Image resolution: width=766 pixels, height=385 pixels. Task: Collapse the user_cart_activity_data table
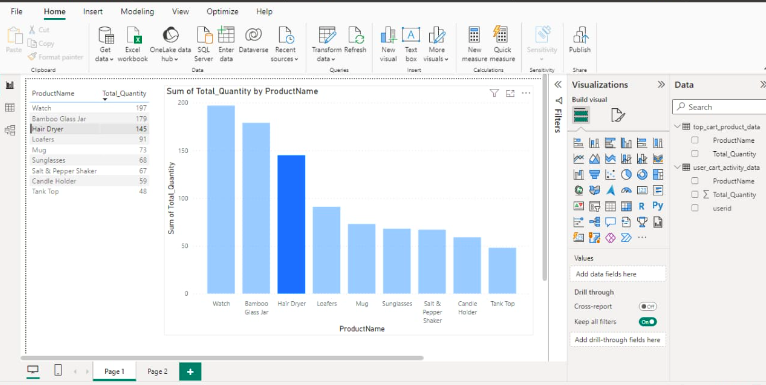point(677,167)
